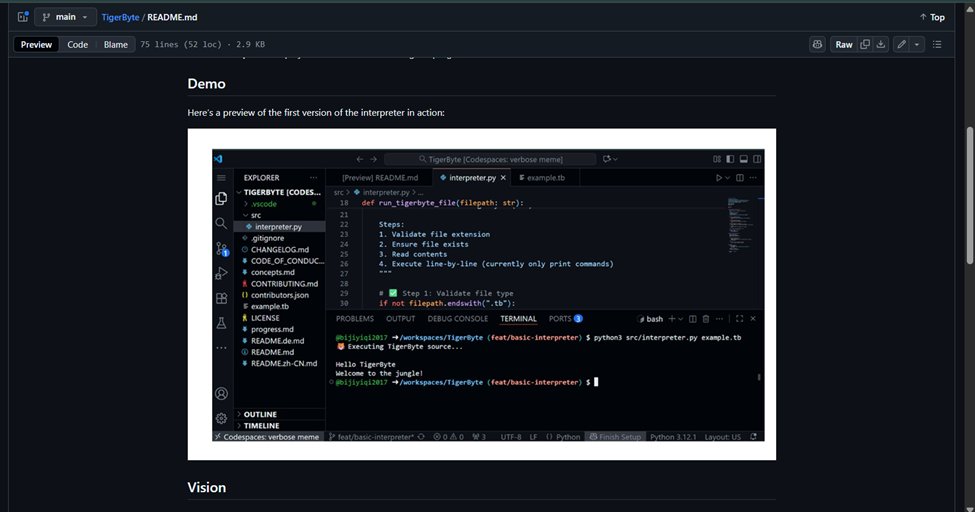This screenshot has width=975, height=512.
Task: Click '75 lines (52 loc) · 2.9 KB' text
Action: coord(203,45)
